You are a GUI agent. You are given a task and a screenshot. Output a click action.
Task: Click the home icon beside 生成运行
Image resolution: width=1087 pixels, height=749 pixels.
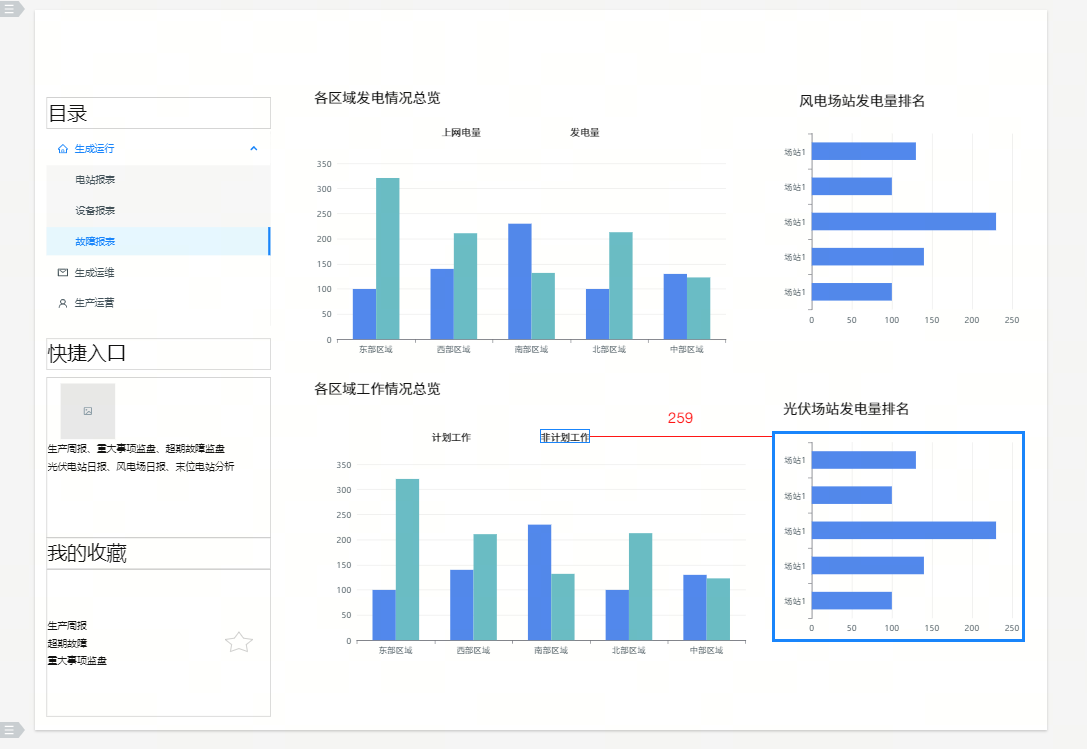[63, 148]
